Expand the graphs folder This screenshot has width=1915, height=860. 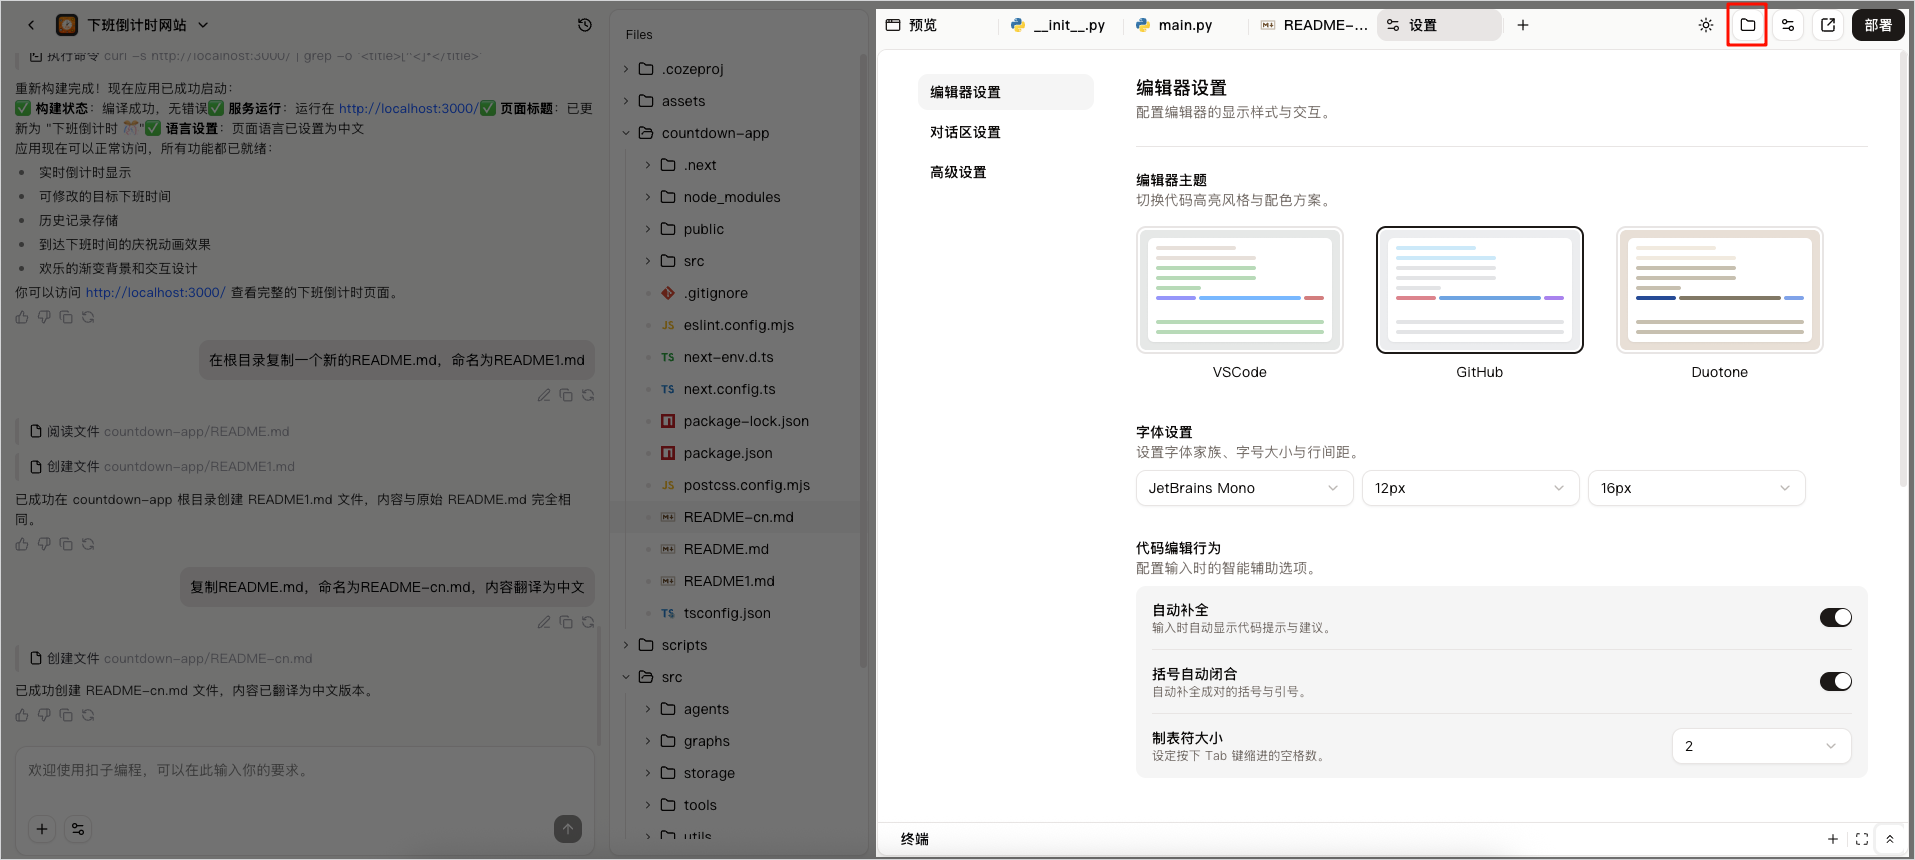click(x=648, y=741)
